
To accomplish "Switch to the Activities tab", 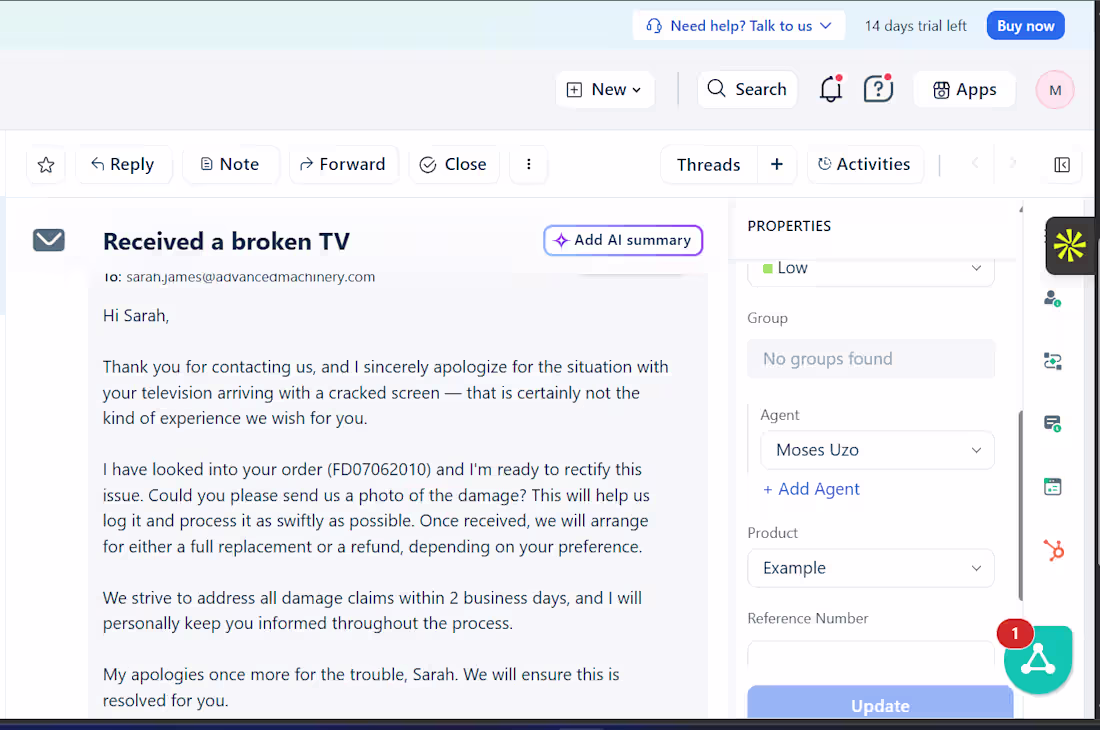I will 865,164.
